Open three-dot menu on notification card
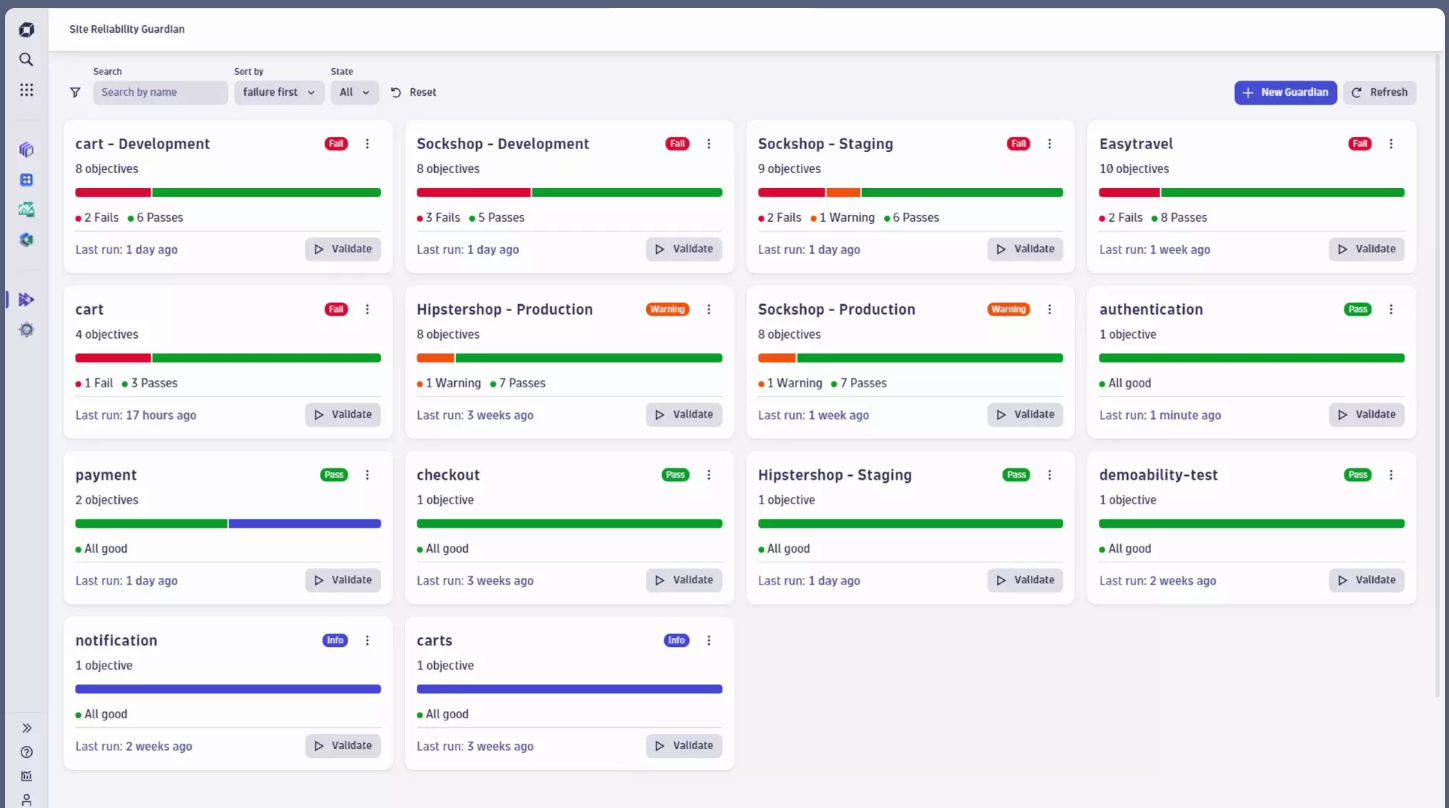This screenshot has height=808, width=1449. 367,641
